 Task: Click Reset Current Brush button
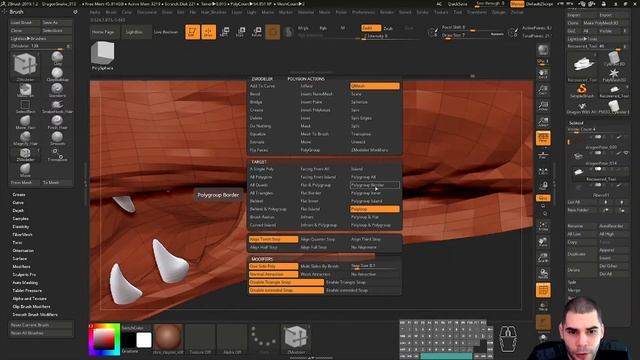[x=41, y=325]
